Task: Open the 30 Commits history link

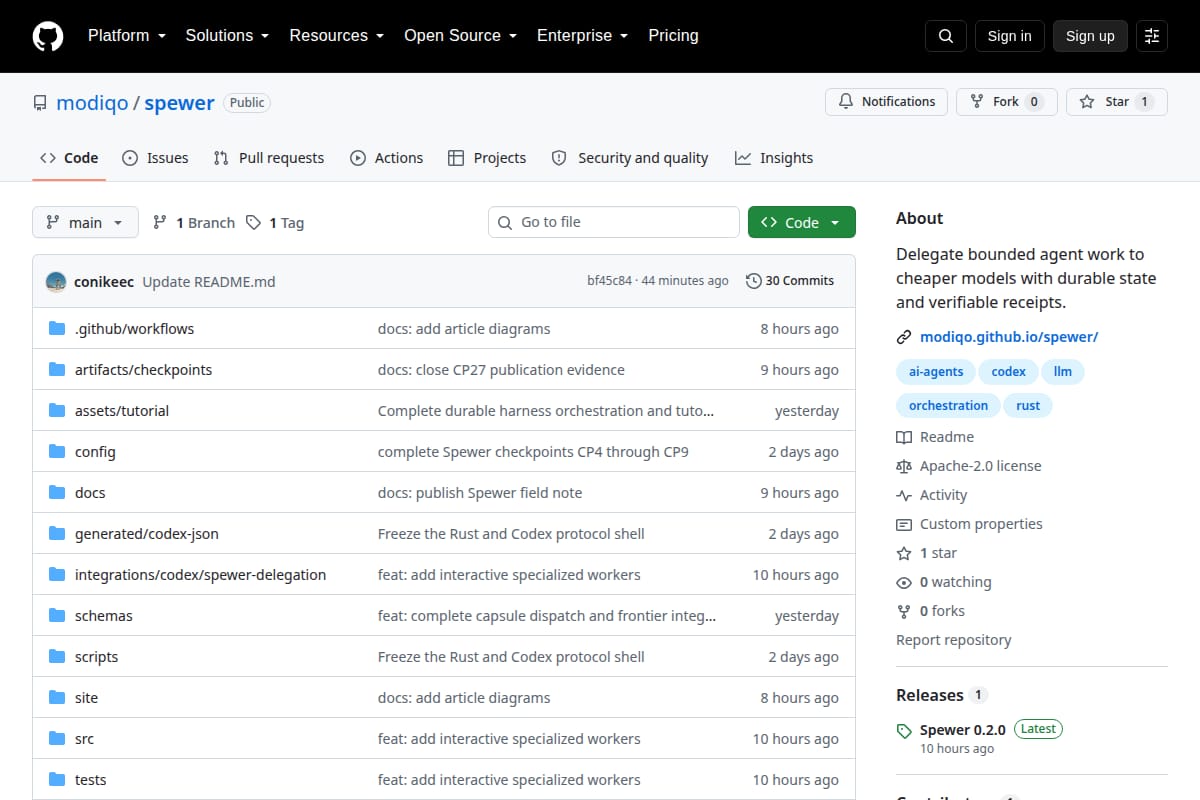Action: (790, 281)
